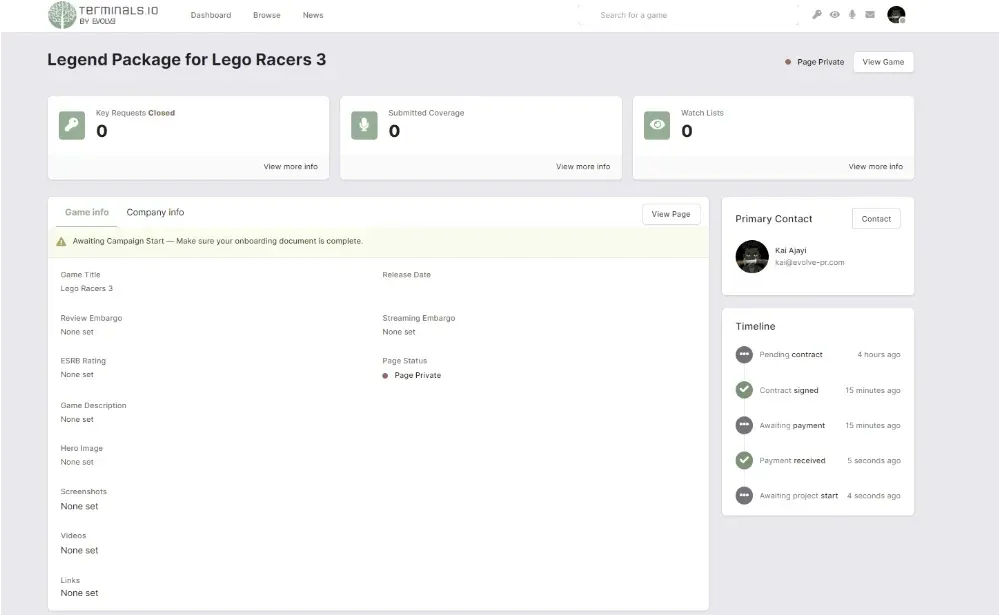999x615 pixels.
Task: Open the mail envelope icon in header
Action: (870, 15)
